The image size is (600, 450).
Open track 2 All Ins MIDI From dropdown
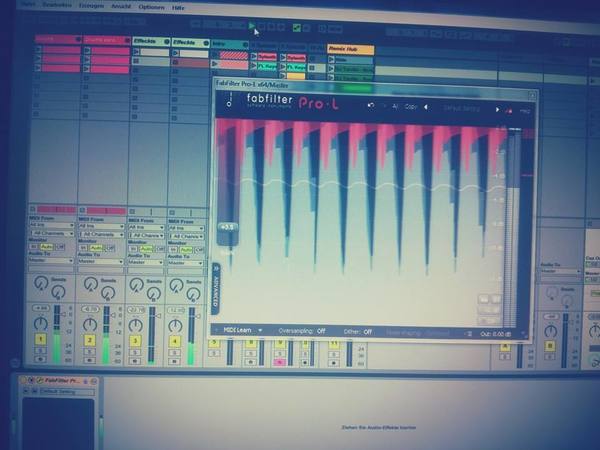(101, 226)
